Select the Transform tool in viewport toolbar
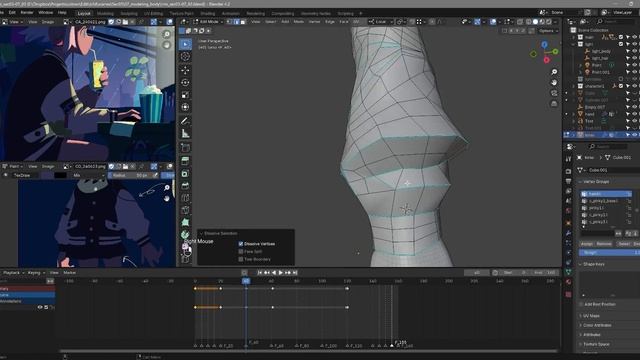The width and height of the screenshot is (640, 360). pos(185,107)
